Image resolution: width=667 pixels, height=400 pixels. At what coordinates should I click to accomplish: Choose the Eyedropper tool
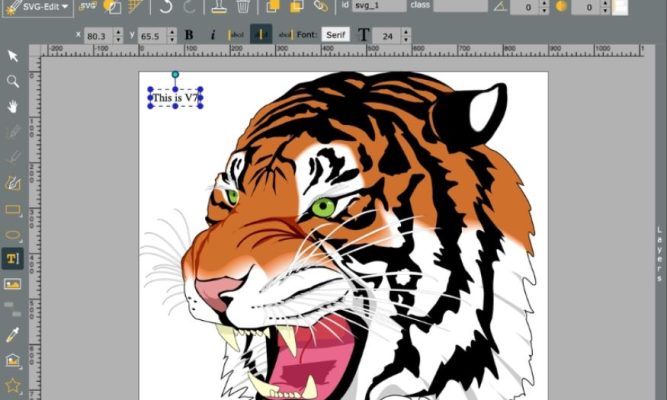point(13,334)
